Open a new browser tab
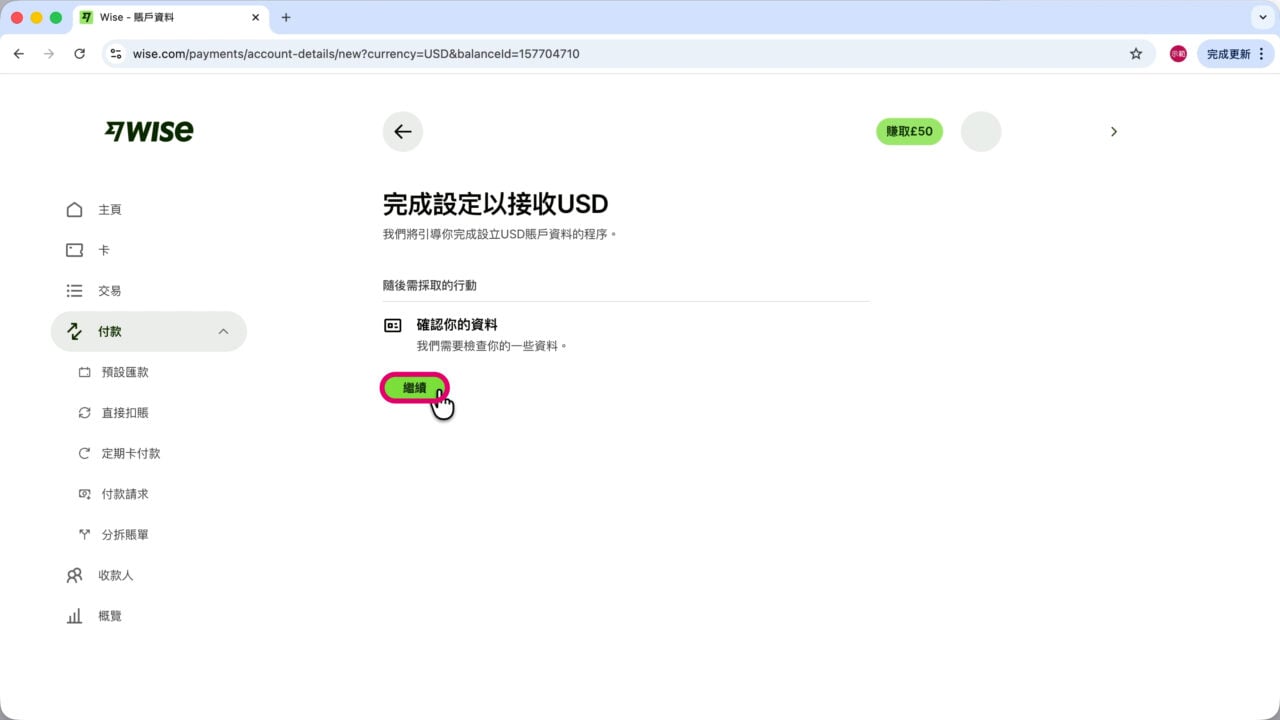Image resolution: width=1280 pixels, height=720 pixels. click(x=286, y=18)
